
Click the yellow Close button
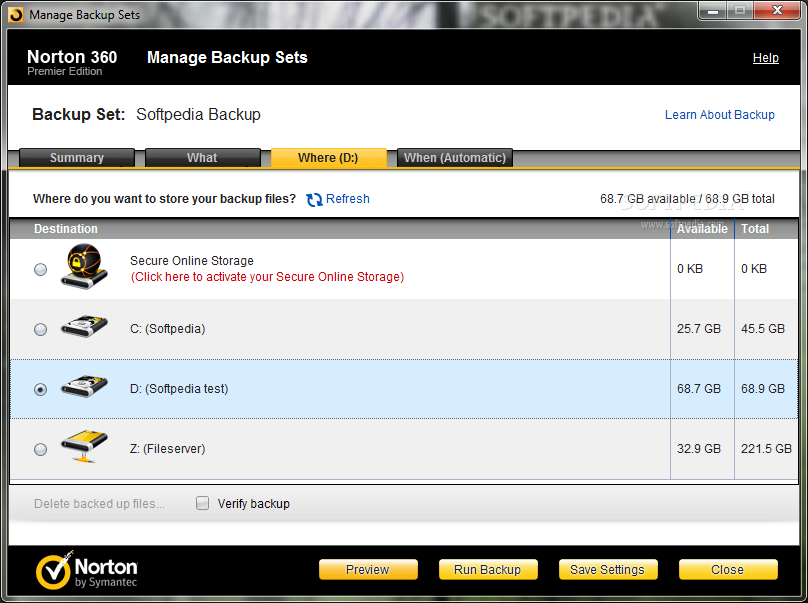728,570
